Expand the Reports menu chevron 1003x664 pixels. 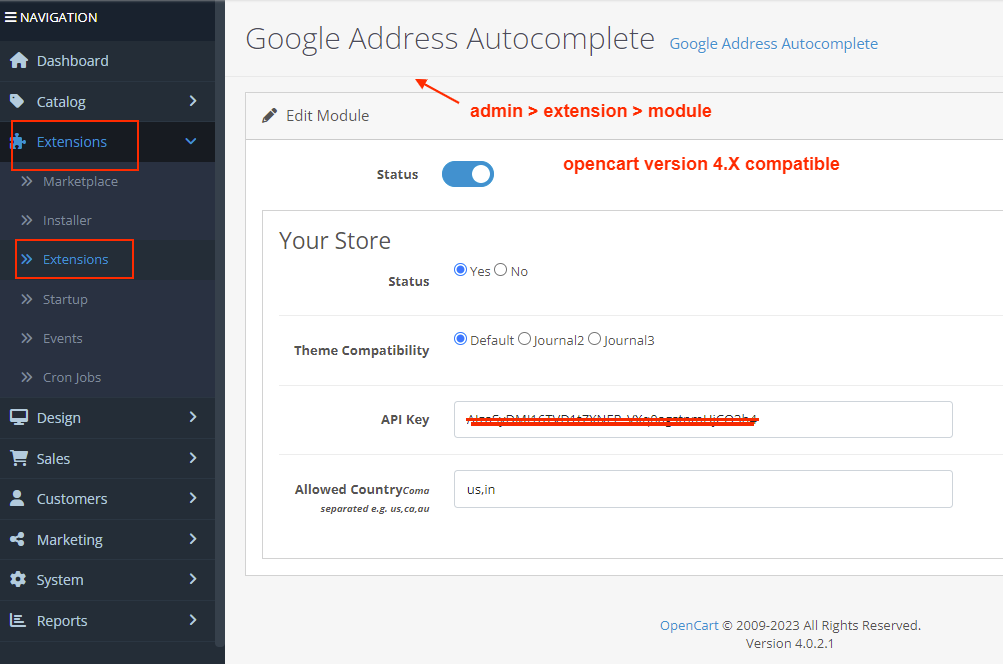pyautogui.click(x=193, y=620)
